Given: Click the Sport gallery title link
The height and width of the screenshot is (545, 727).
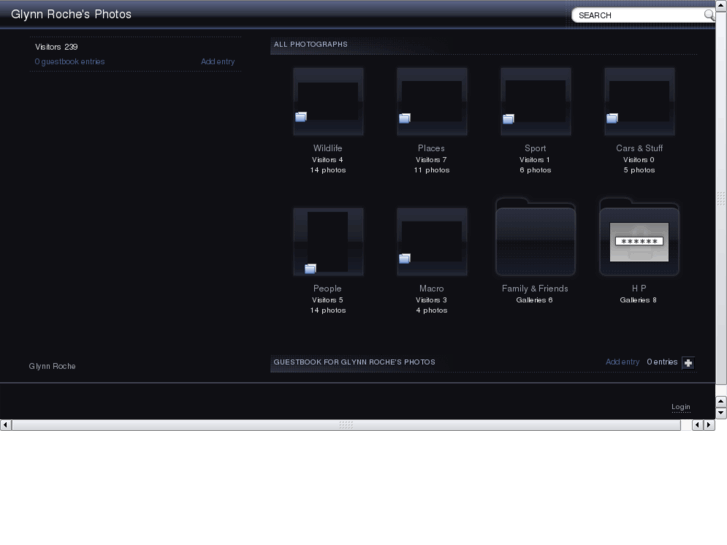Looking at the screenshot, I should click(535, 148).
